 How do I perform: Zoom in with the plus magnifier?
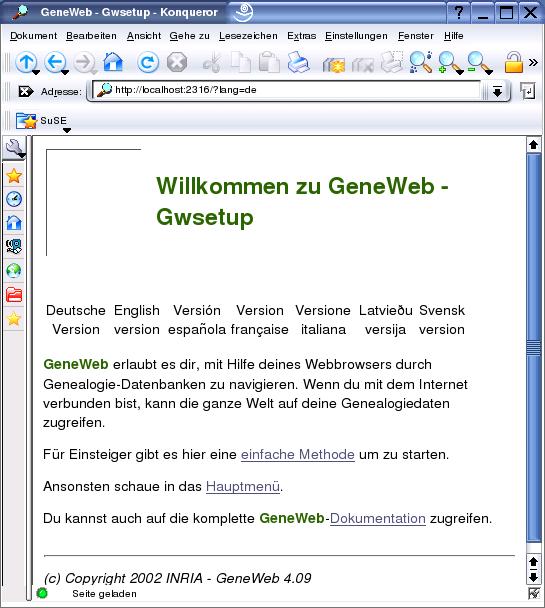click(448, 62)
